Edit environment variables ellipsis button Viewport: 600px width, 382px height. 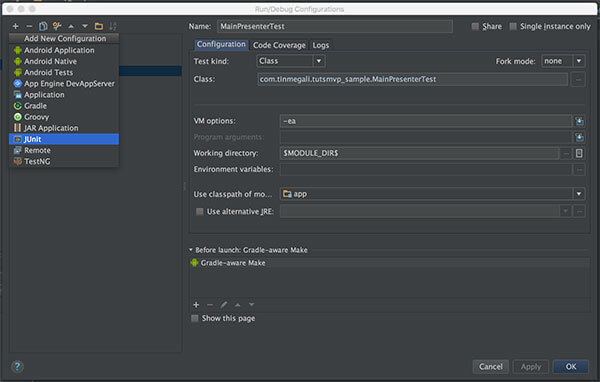click(579, 170)
